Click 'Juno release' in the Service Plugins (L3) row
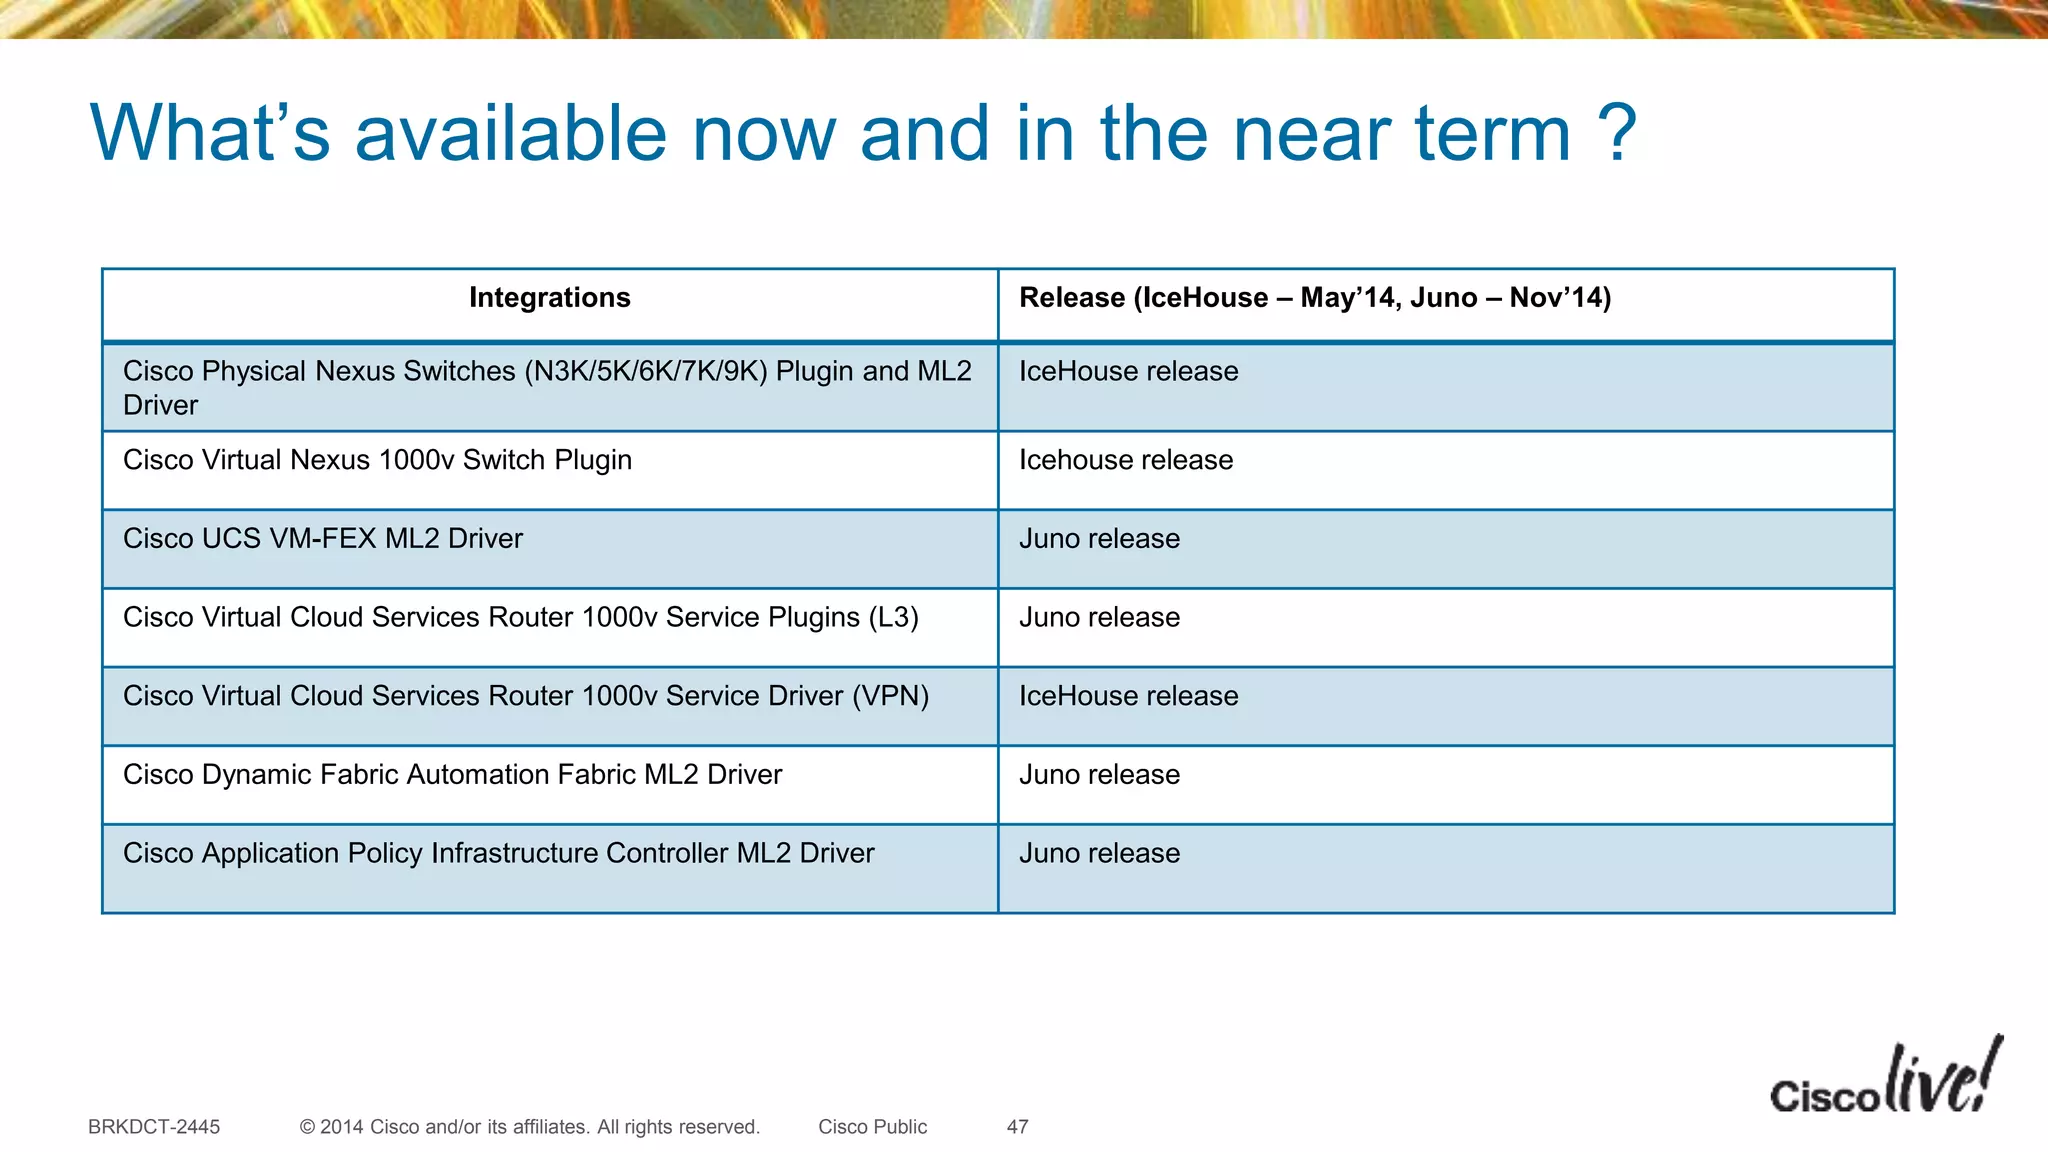Screen dimensions: 2048x1152 (1099, 618)
